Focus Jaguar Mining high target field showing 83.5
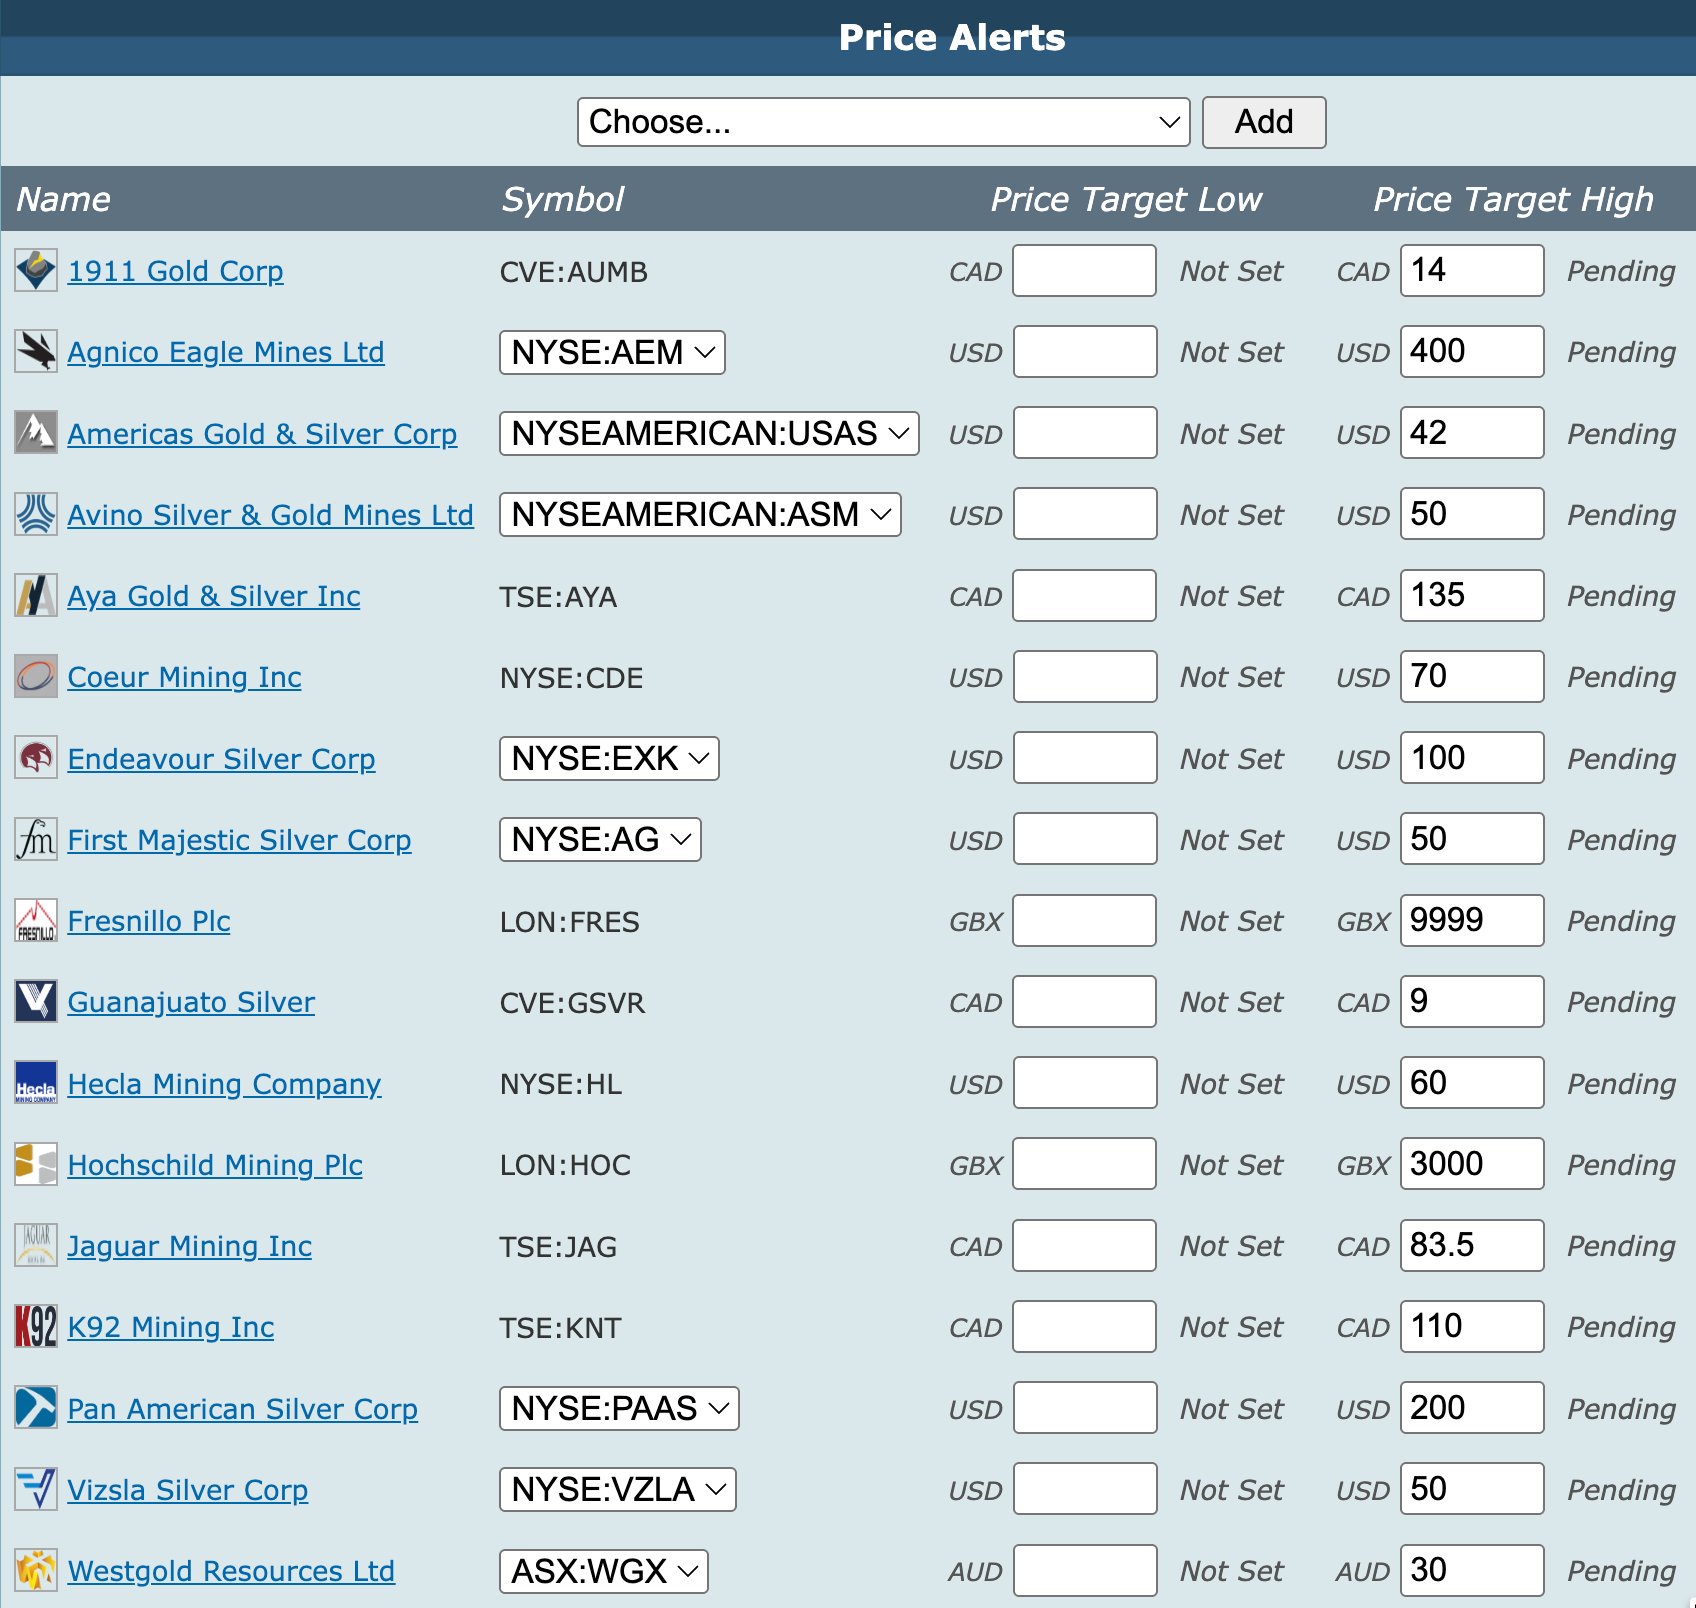This screenshot has height=1608, width=1696. (x=1472, y=1246)
